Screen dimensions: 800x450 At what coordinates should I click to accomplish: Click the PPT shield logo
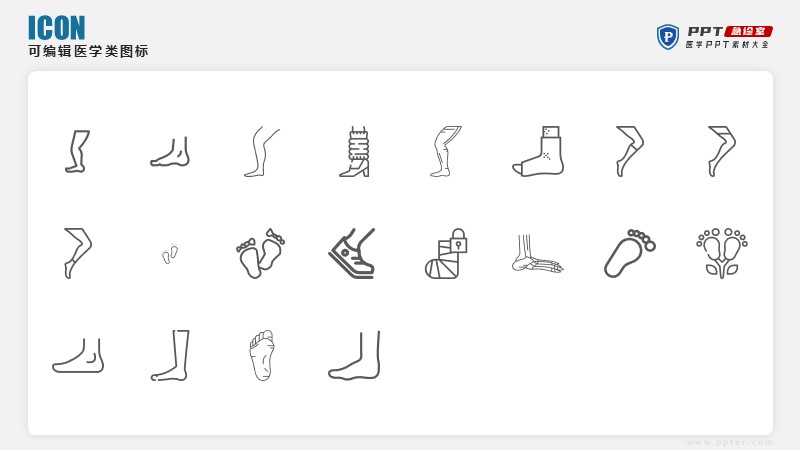click(x=667, y=37)
